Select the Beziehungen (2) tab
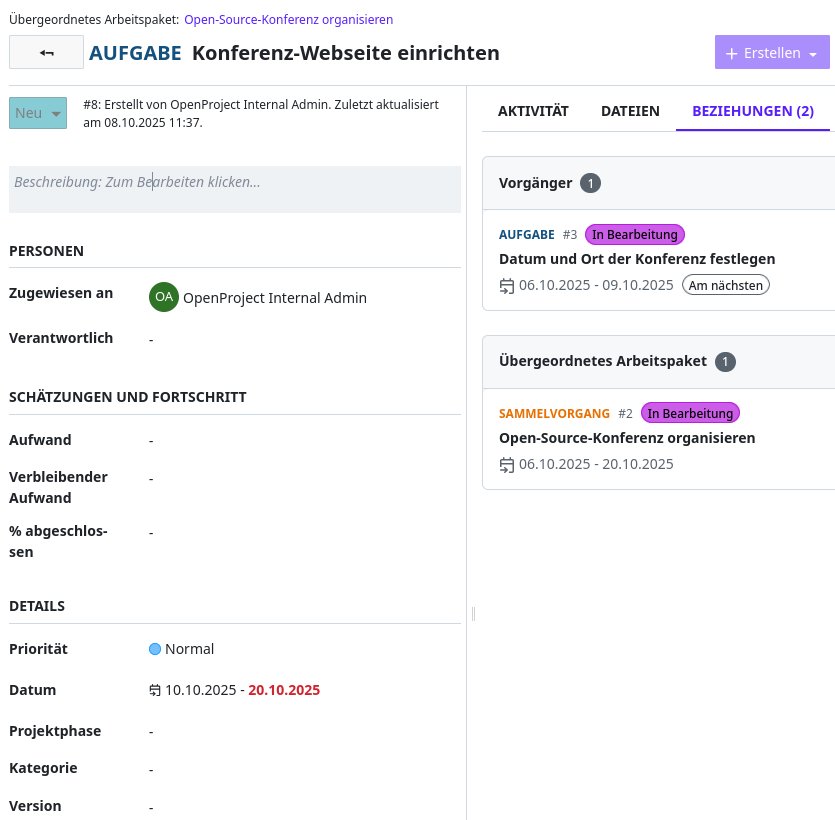Image resolution: width=835 pixels, height=820 pixels. click(x=752, y=111)
